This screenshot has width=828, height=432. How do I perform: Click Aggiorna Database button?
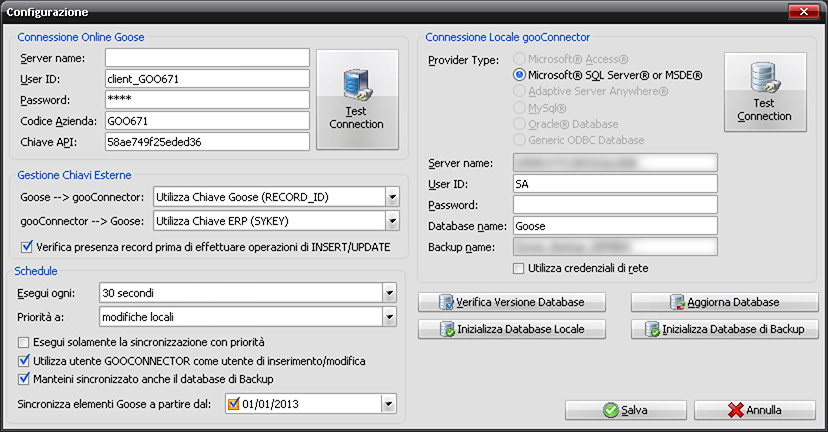point(724,302)
